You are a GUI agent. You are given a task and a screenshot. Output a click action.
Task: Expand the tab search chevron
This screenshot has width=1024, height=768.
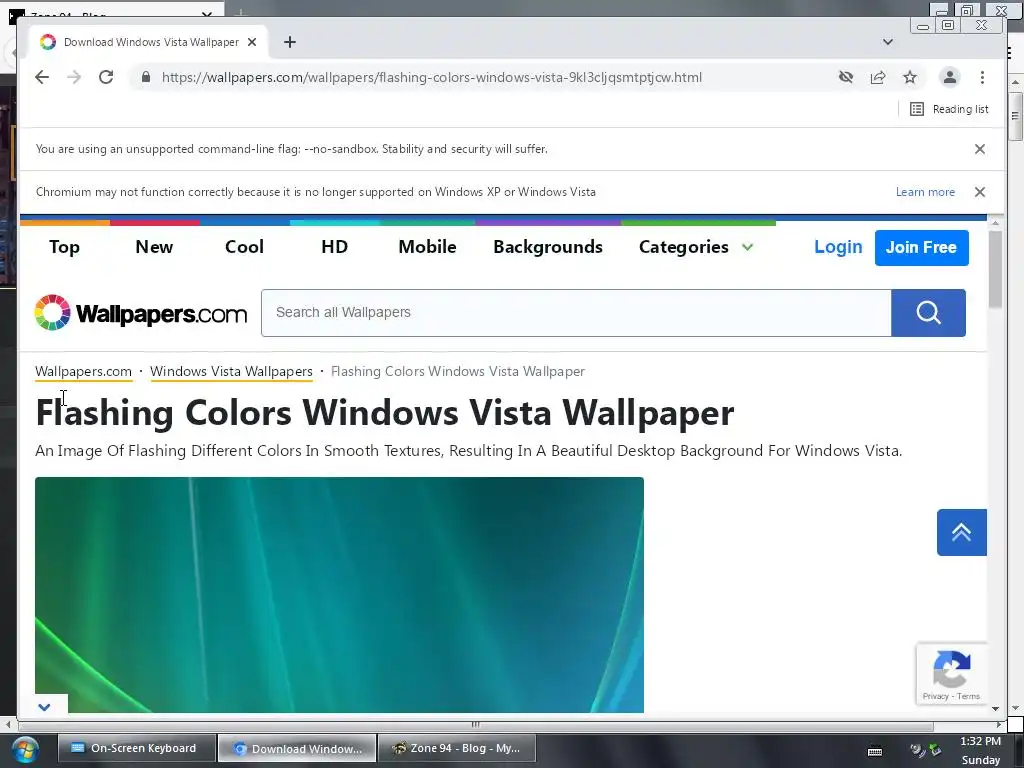click(888, 42)
